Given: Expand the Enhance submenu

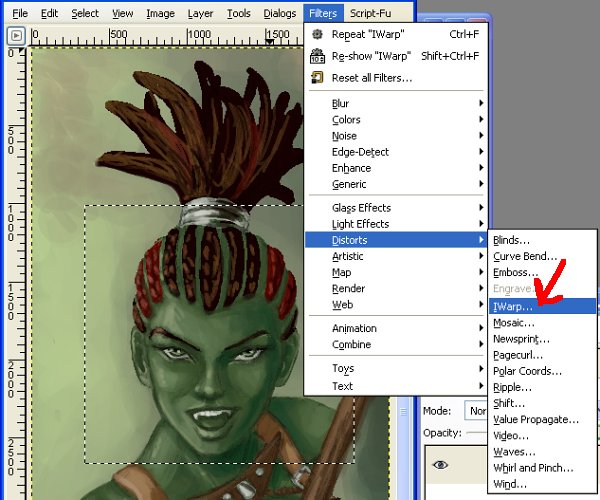Looking at the screenshot, I should [x=396, y=168].
